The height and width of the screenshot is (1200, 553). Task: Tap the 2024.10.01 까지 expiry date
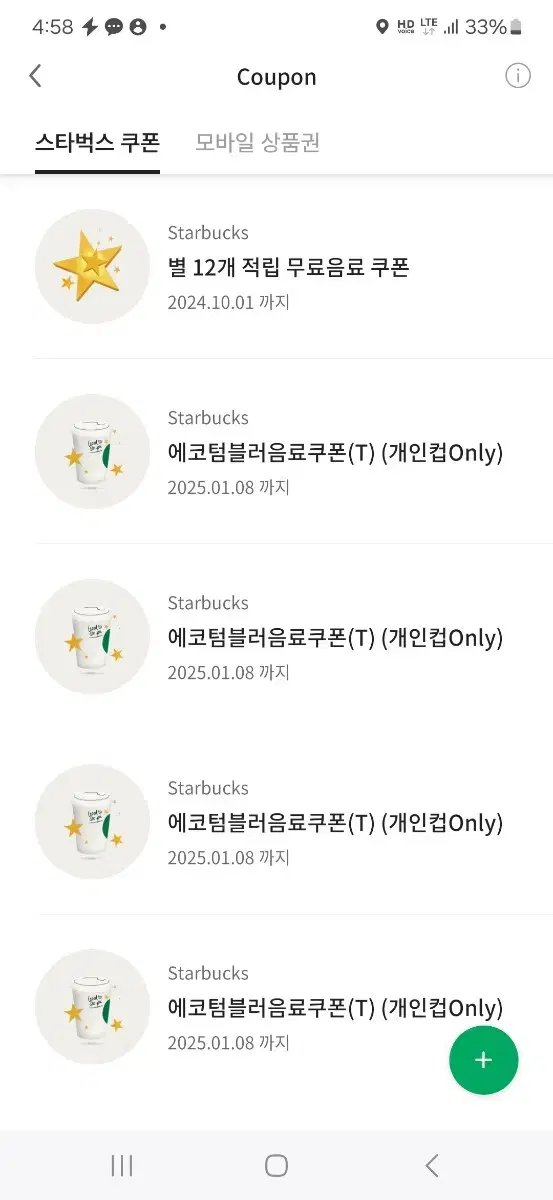228,302
